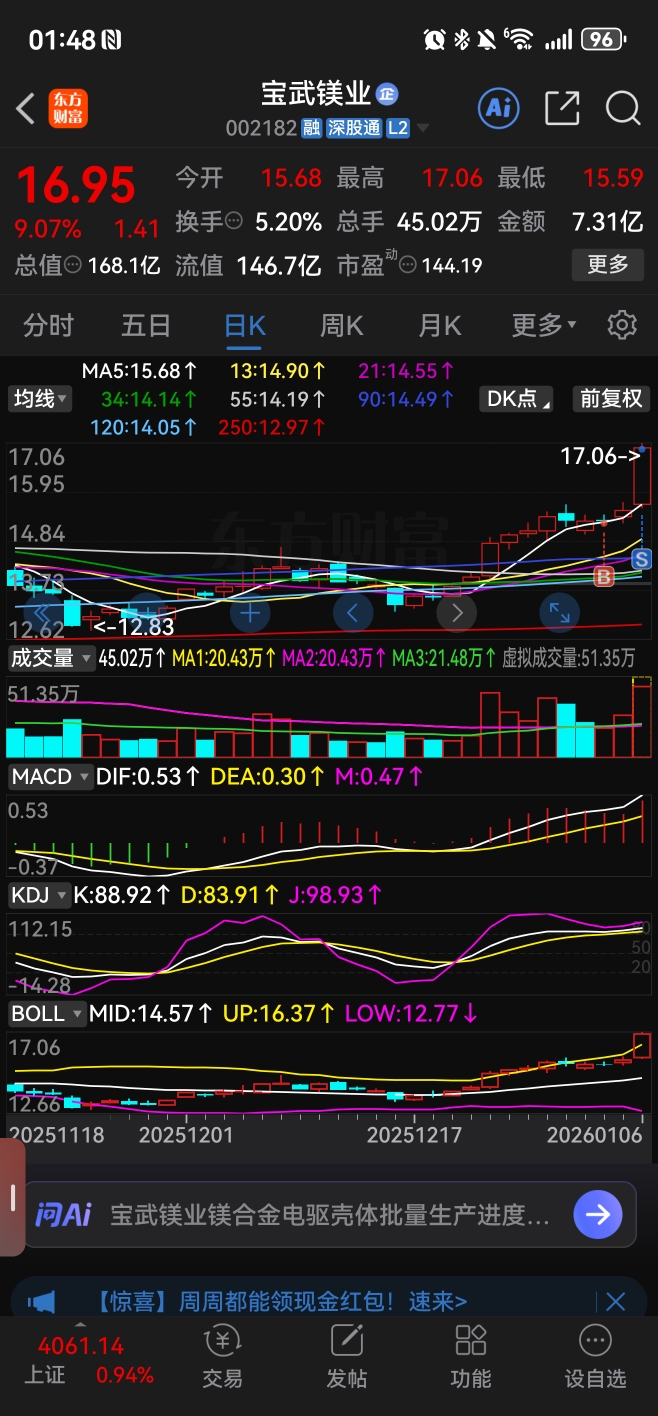Select the 日K tab
This screenshot has width=658, height=1416.
tap(245, 325)
